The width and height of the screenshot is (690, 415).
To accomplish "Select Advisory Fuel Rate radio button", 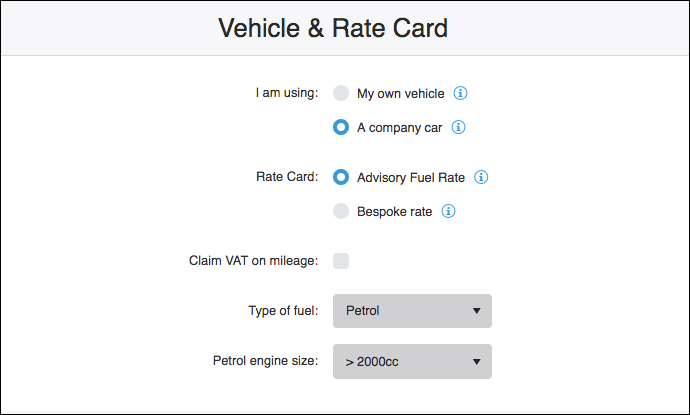I will point(341,177).
